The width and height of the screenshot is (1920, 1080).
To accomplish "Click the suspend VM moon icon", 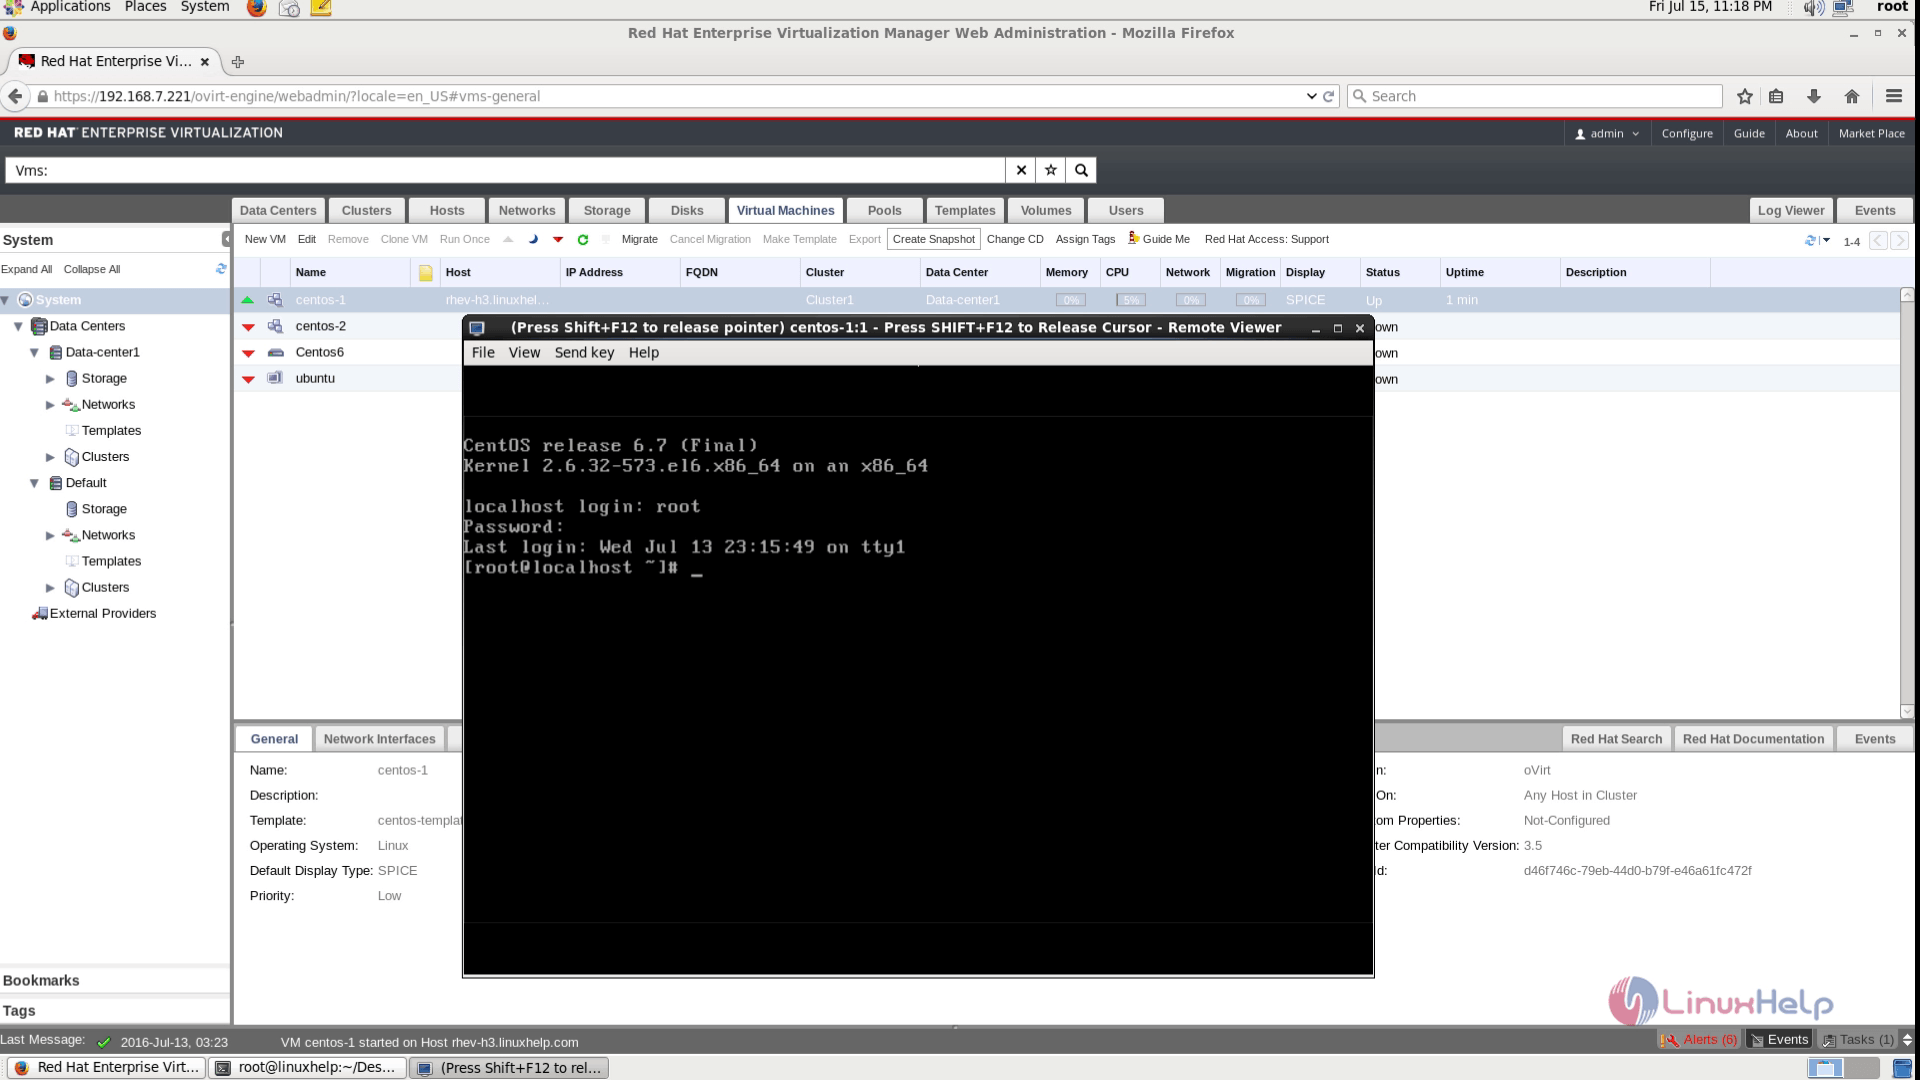I will pyautogui.click(x=533, y=239).
